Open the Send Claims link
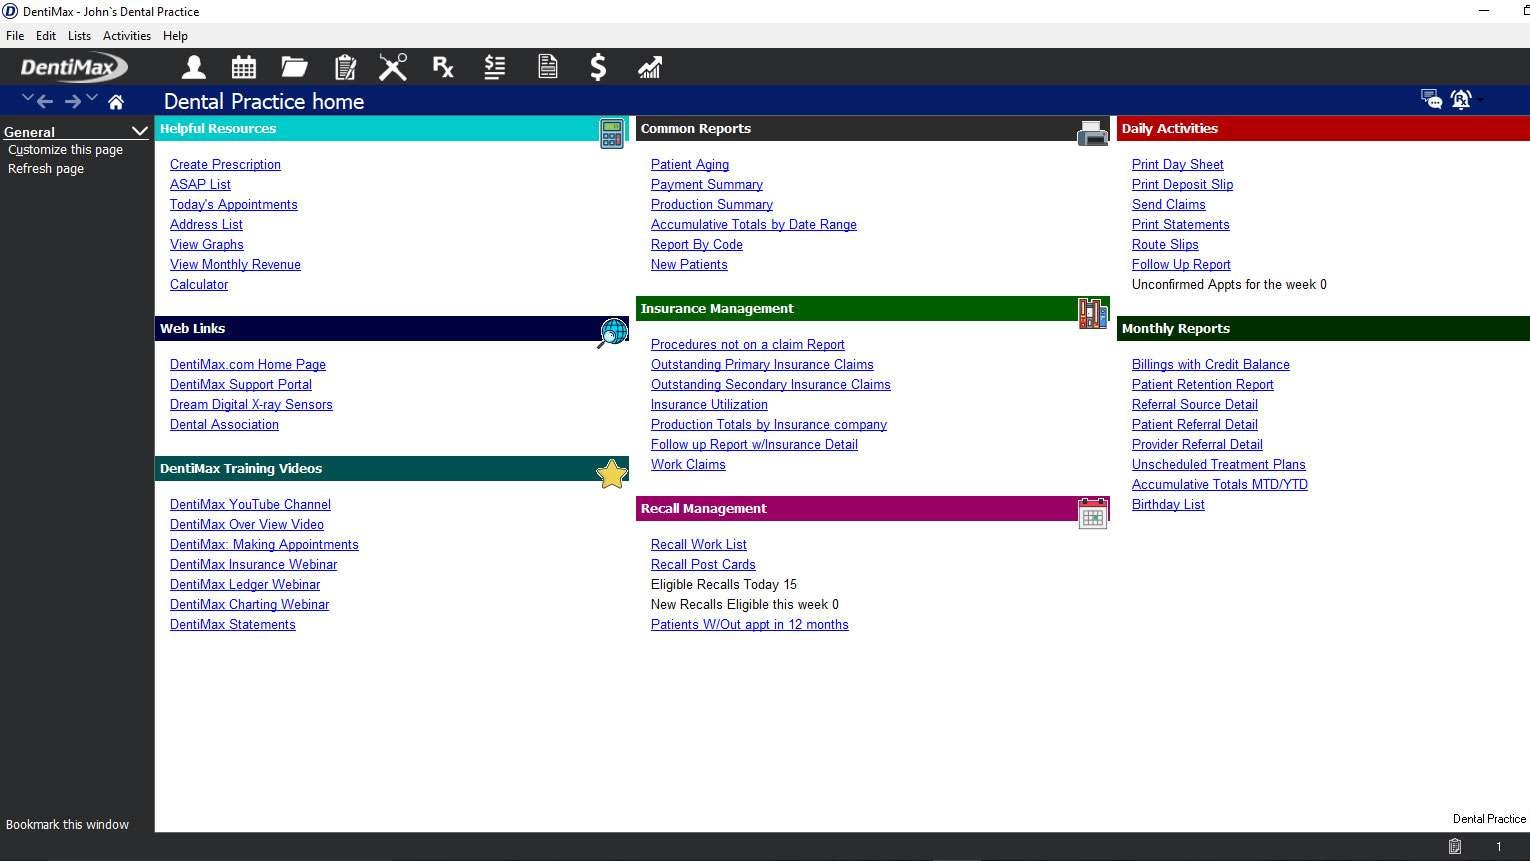Screen dimensions: 1530x861 [x=1169, y=205]
